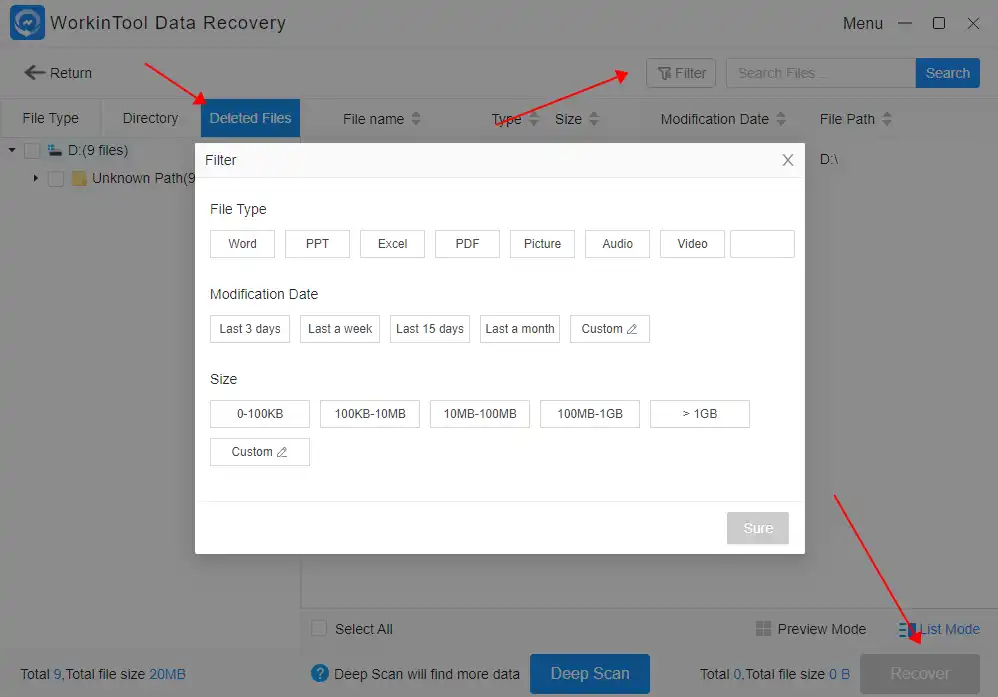Choose Last a week date filter
Image resolution: width=998 pixels, height=697 pixels.
340,329
